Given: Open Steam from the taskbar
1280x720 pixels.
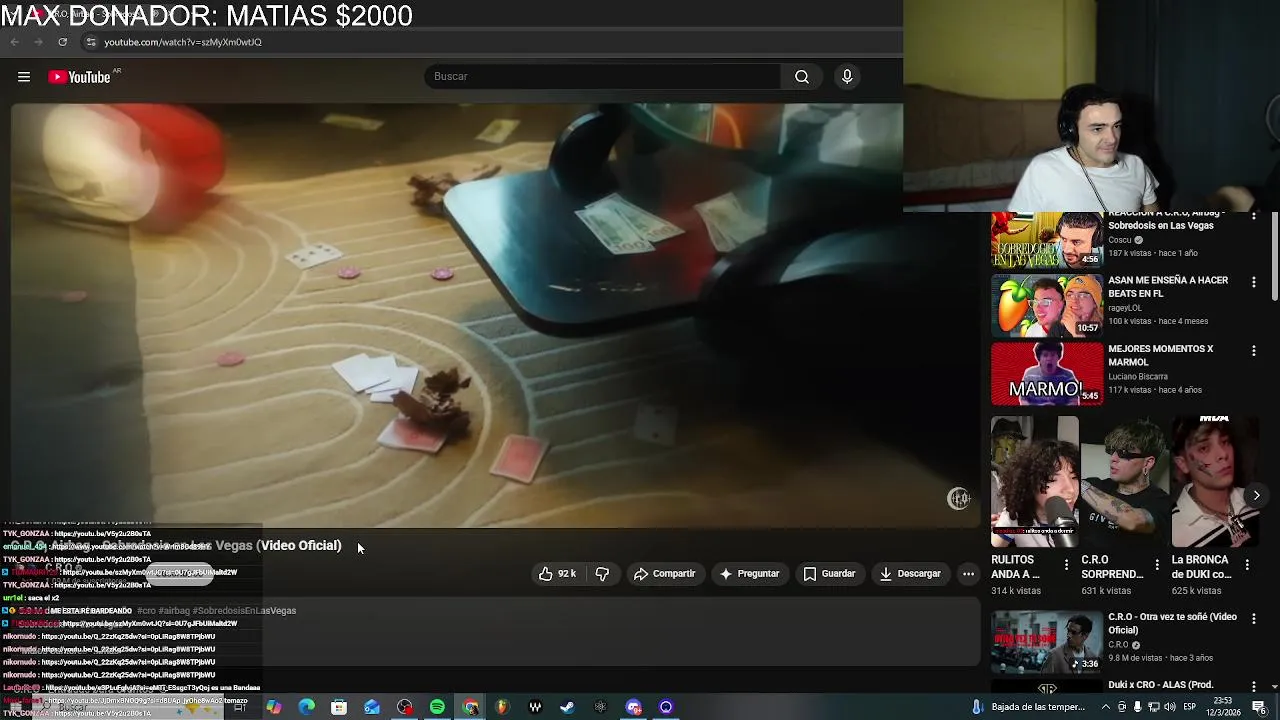Looking at the screenshot, I should tap(567, 707).
